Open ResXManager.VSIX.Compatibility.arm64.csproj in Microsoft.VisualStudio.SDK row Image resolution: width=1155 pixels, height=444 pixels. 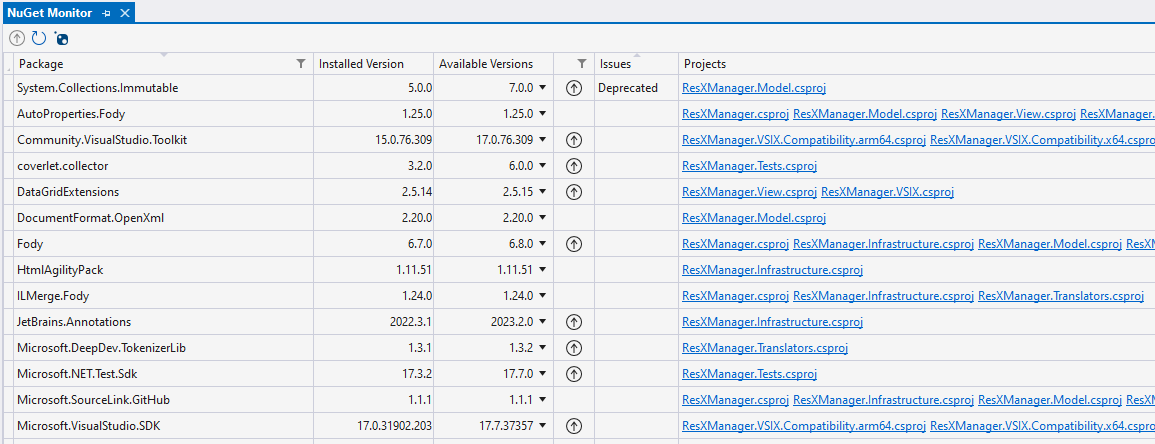[x=804, y=426]
